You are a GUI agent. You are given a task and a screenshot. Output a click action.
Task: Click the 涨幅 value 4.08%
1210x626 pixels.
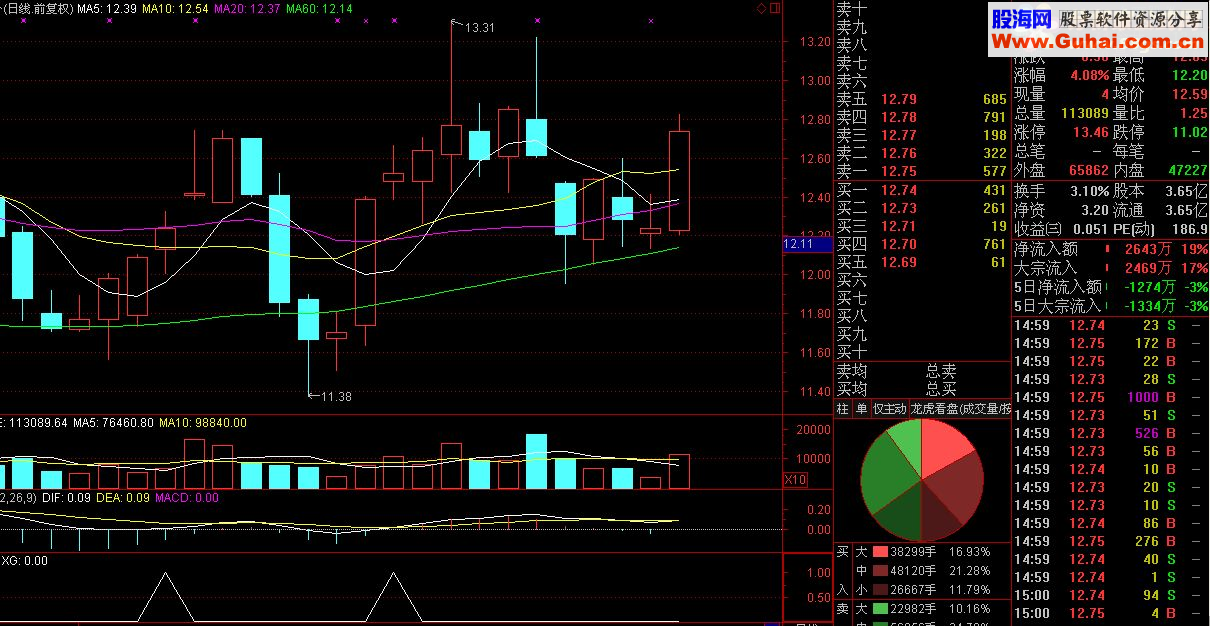point(1089,75)
